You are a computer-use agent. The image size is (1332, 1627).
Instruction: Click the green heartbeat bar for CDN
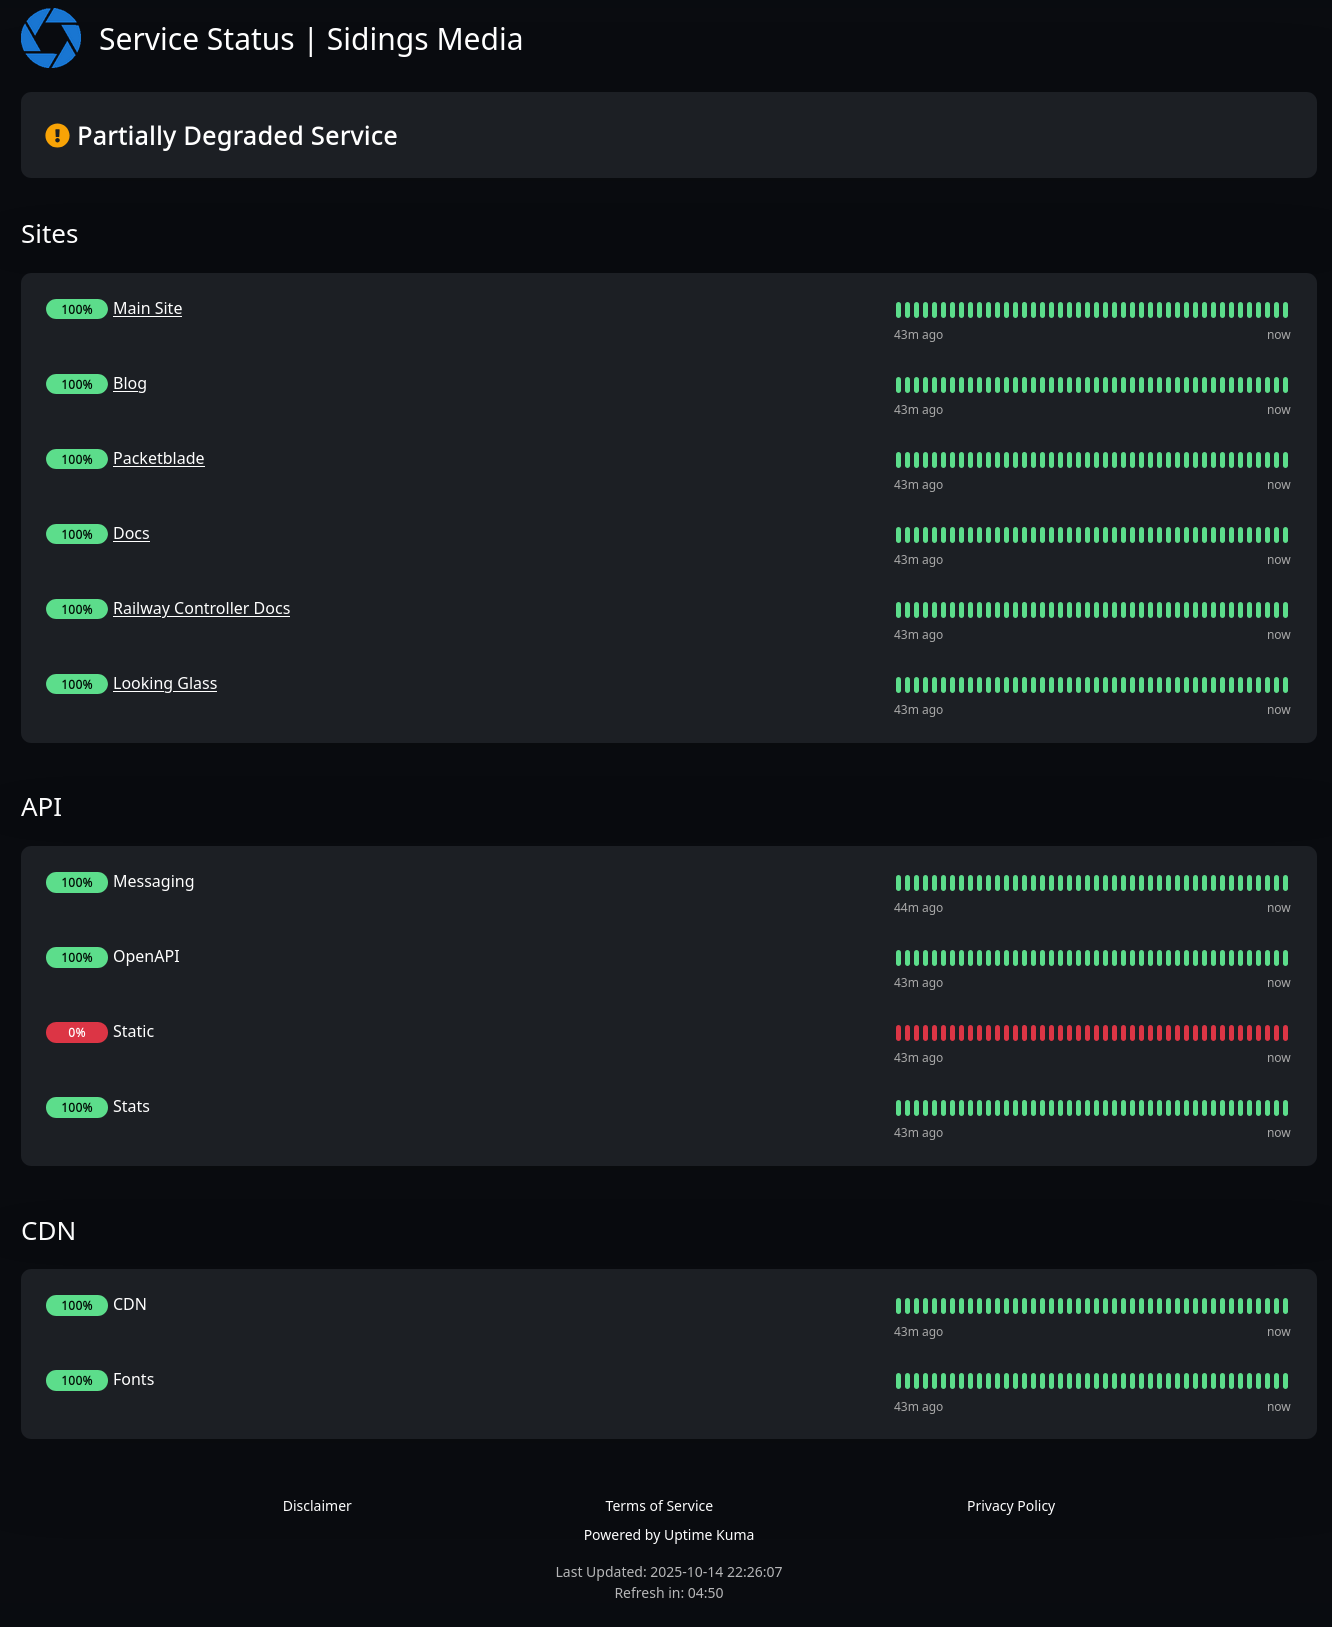[x=1091, y=1306]
